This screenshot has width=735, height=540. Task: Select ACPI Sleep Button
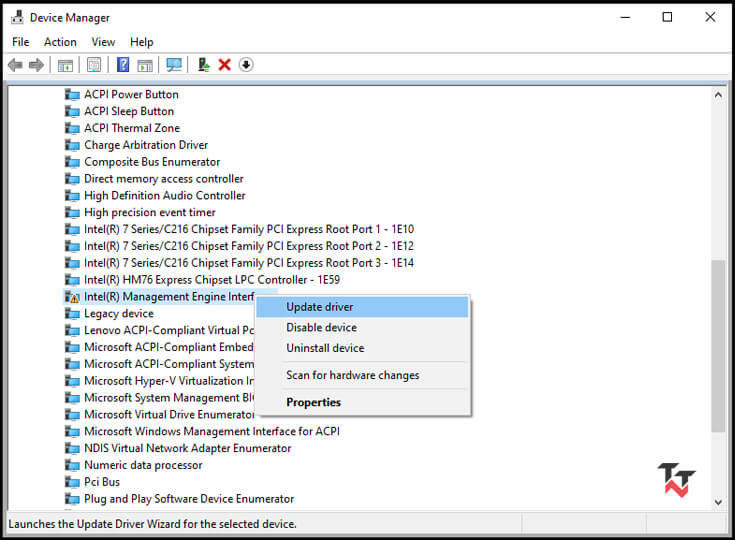[x=129, y=112]
